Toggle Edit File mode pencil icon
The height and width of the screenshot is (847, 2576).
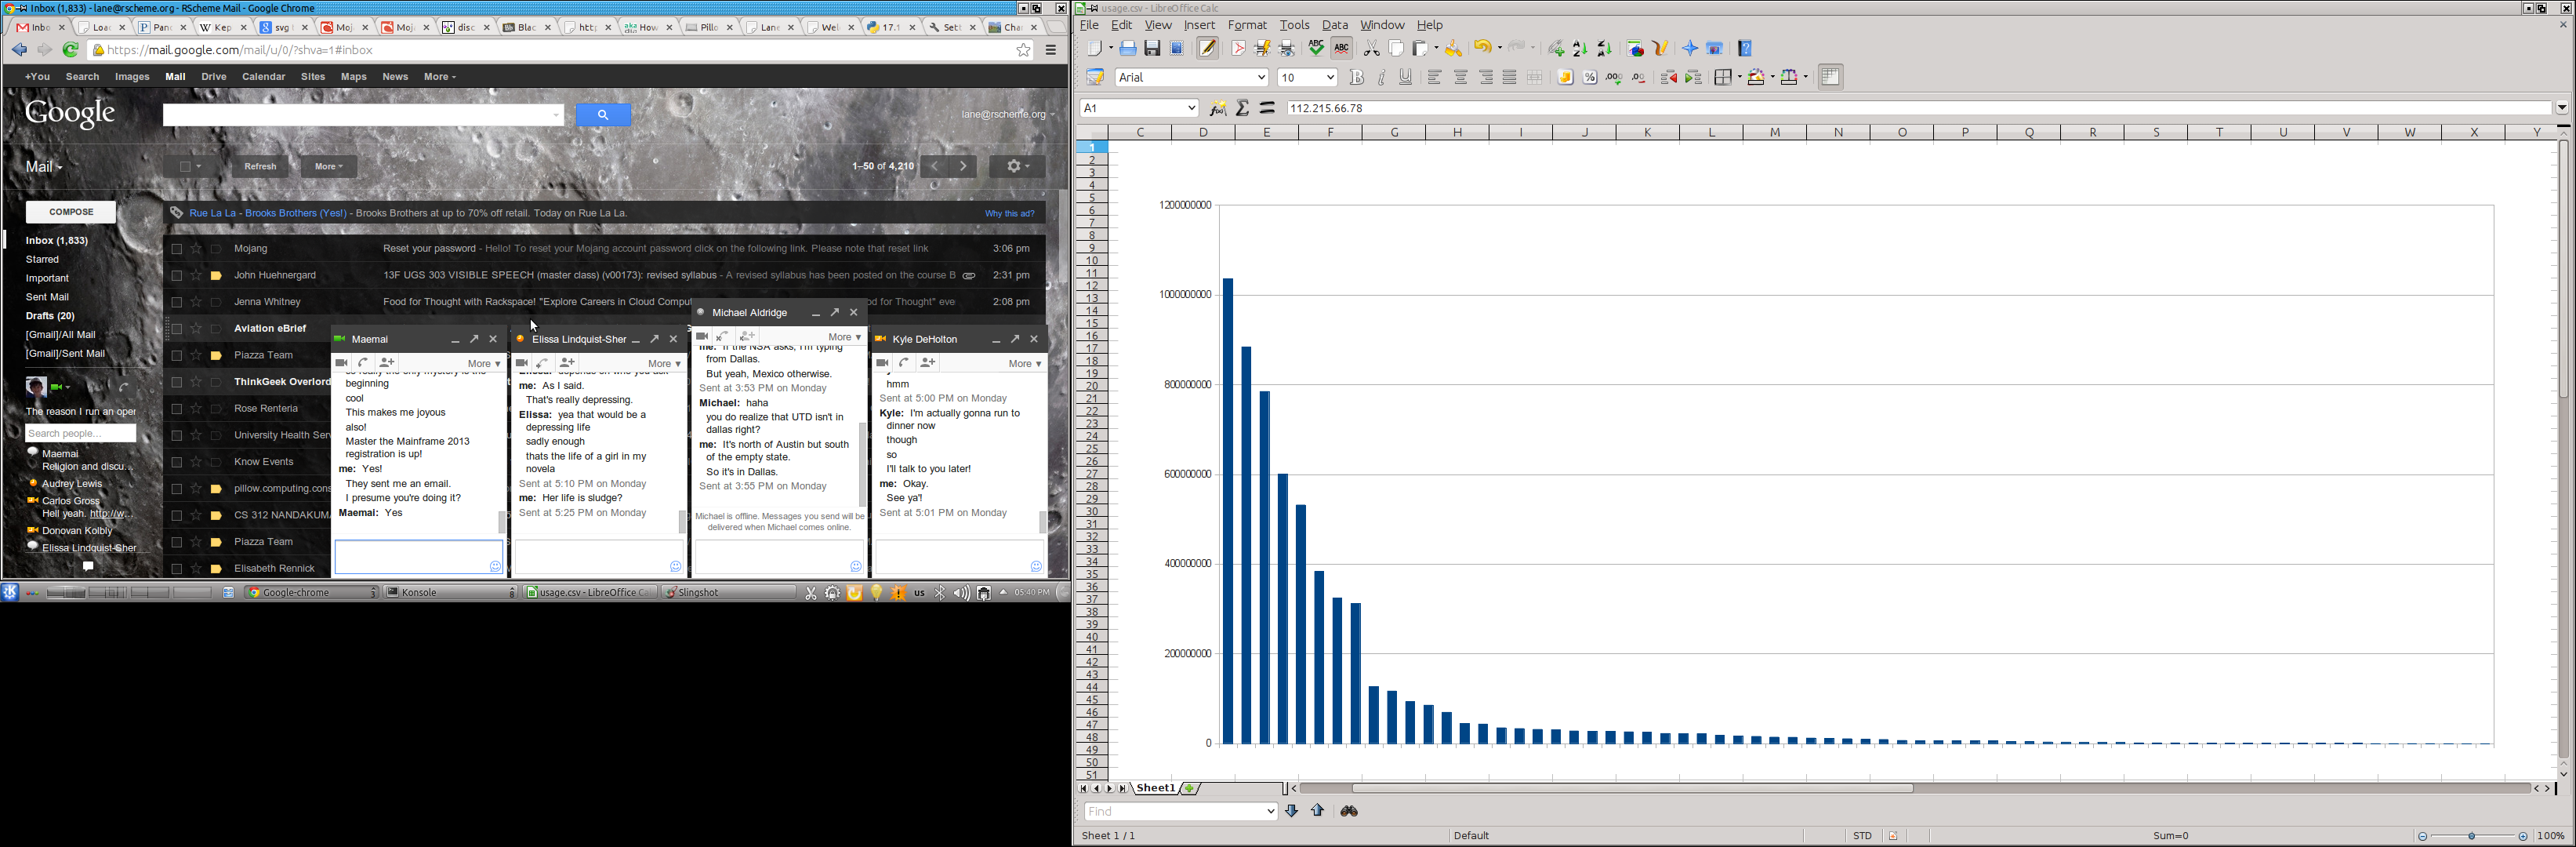tap(1208, 49)
